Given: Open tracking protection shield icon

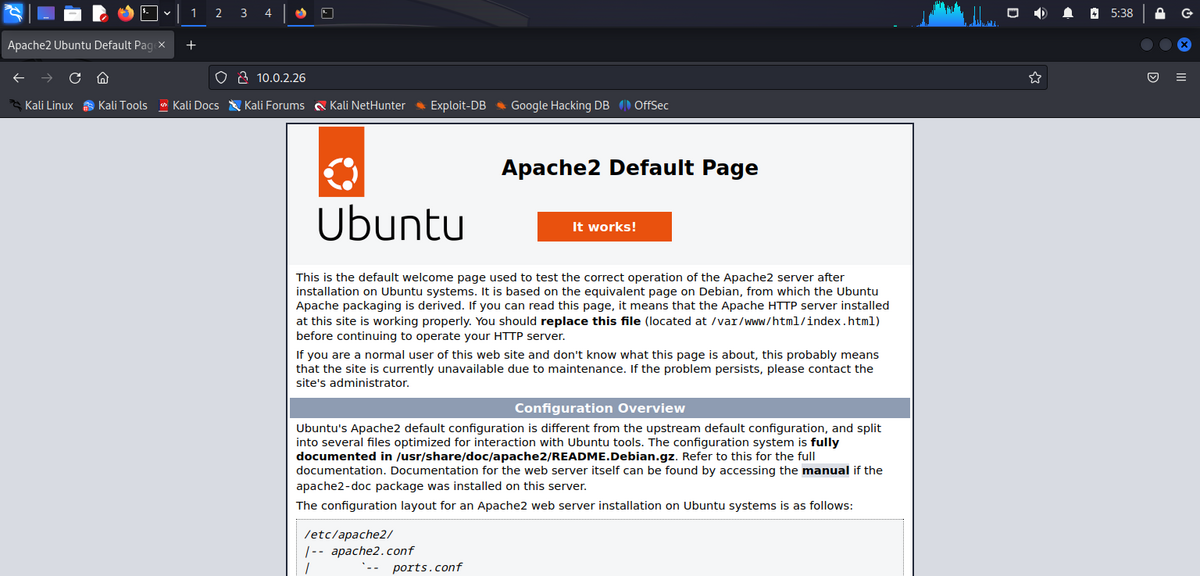Looking at the screenshot, I should point(223,77).
